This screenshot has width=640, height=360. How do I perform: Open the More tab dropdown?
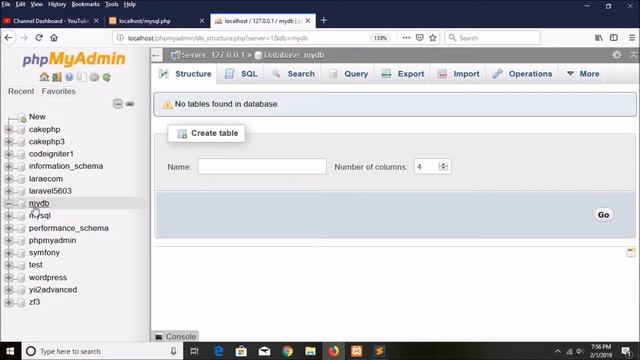click(583, 74)
